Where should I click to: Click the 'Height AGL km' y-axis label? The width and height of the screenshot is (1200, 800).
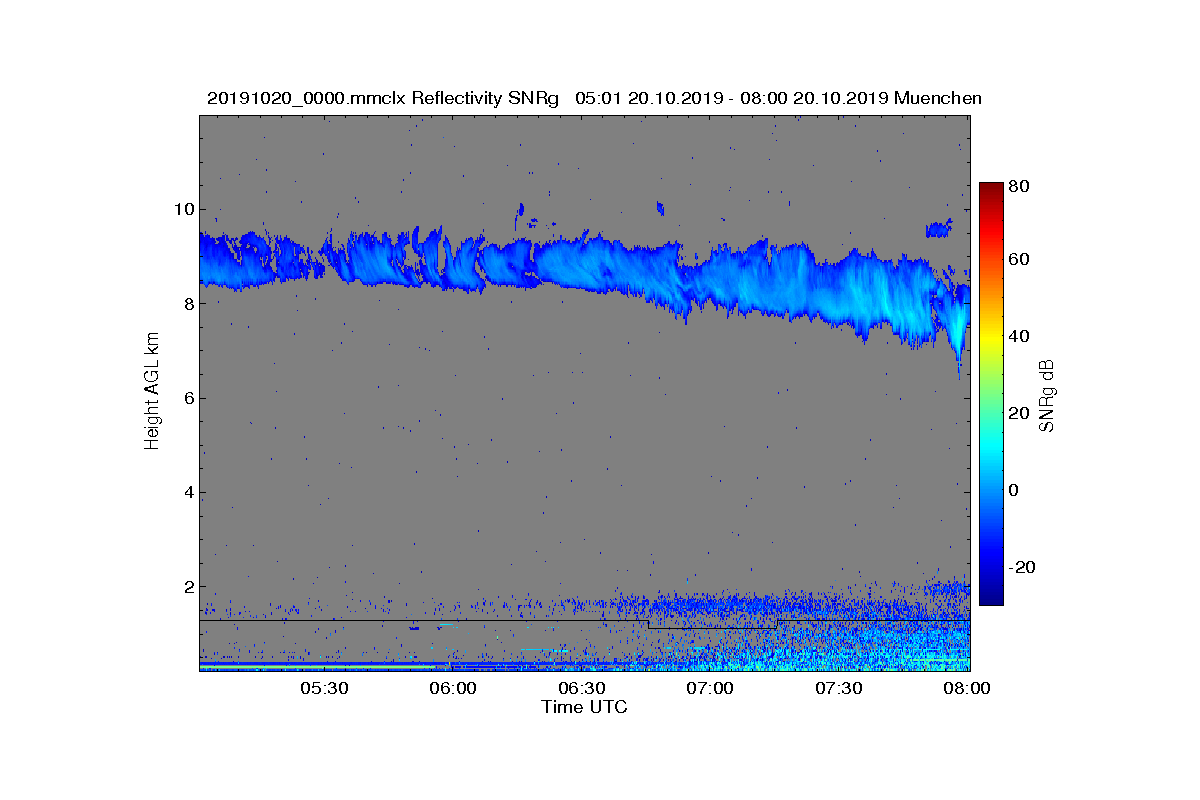pos(152,392)
